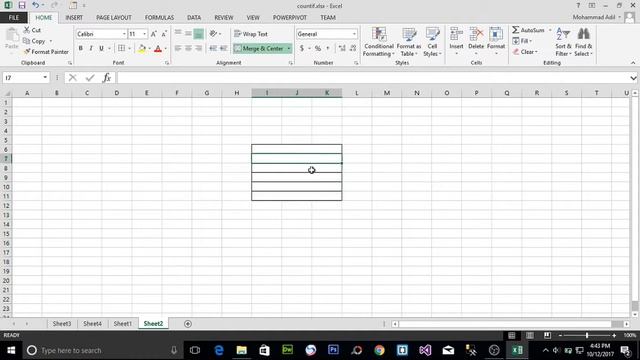Expand the formula bar
This screenshot has width=640, height=360.
tap(633, 78)
